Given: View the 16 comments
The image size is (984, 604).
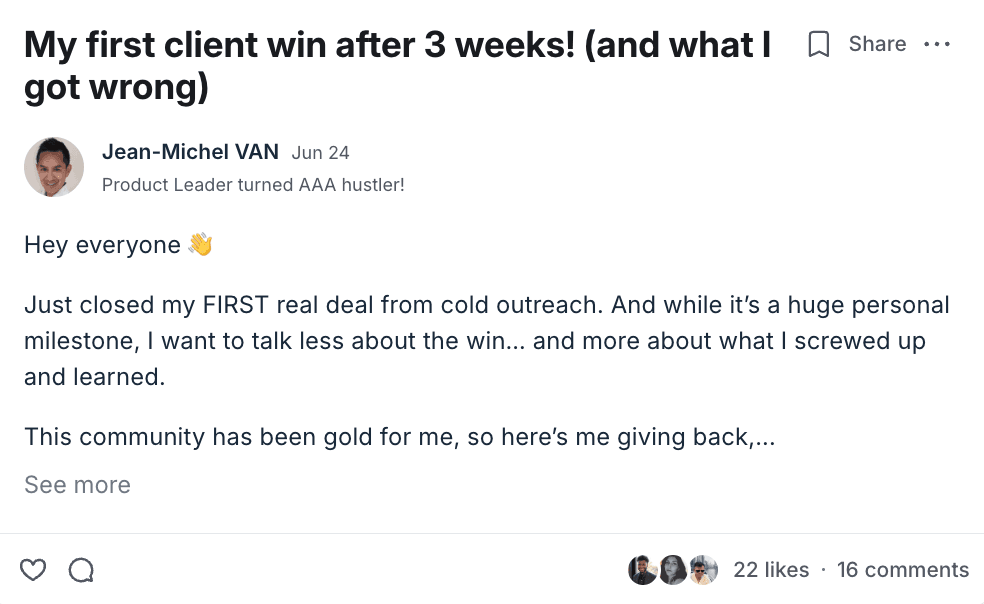Looking at the screenshot, I should point(902,570).
